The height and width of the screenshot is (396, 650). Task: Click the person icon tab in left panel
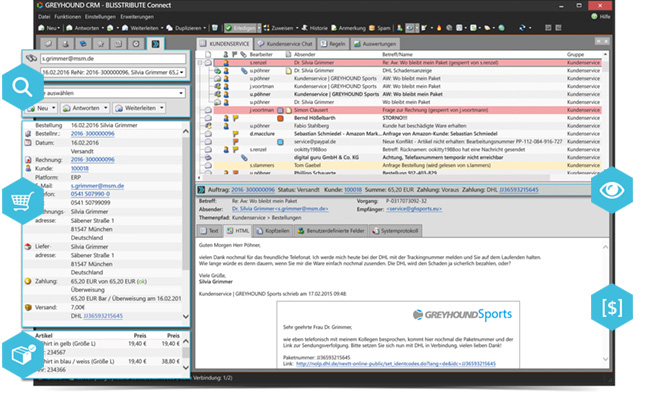[x=66, y=44]
